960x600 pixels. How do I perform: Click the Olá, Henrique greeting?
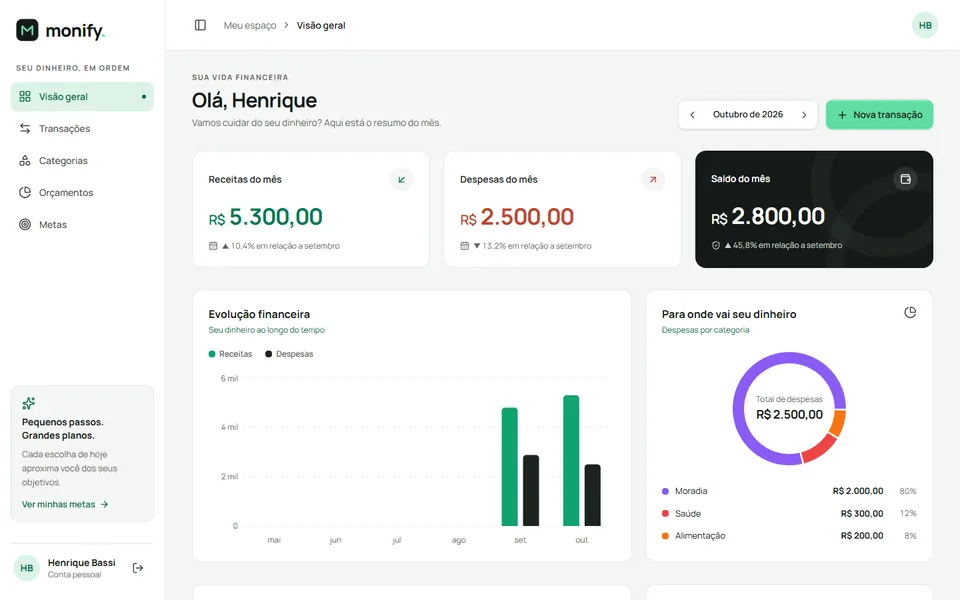(254, 100)
